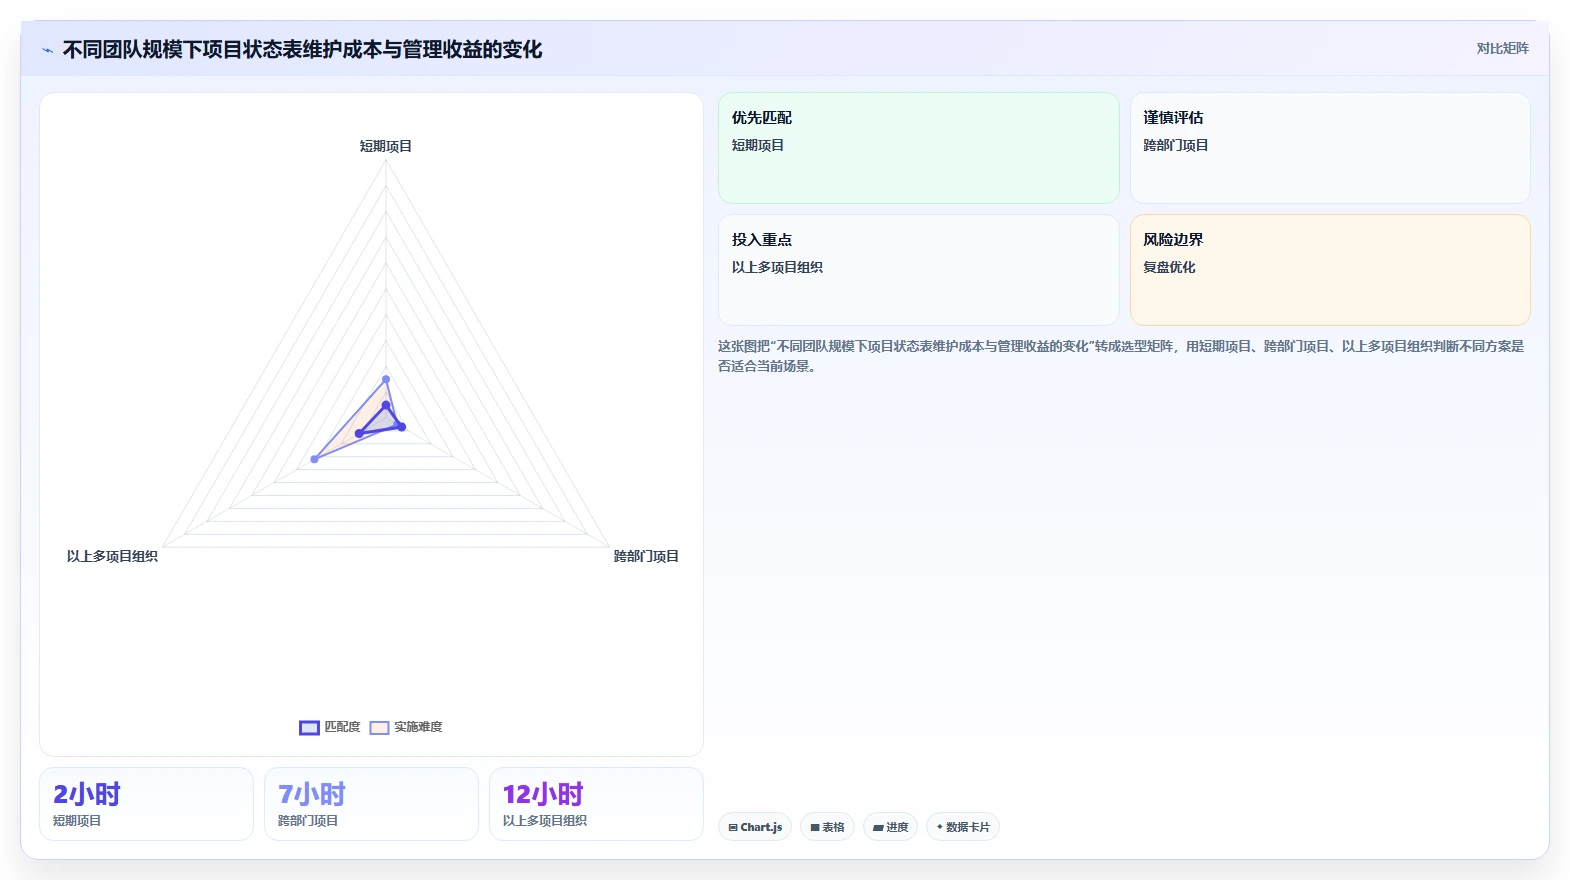Click 短期项目 text in 优先匹配 card
Viewport: 1570px width, 880px height.
(758, 145)
